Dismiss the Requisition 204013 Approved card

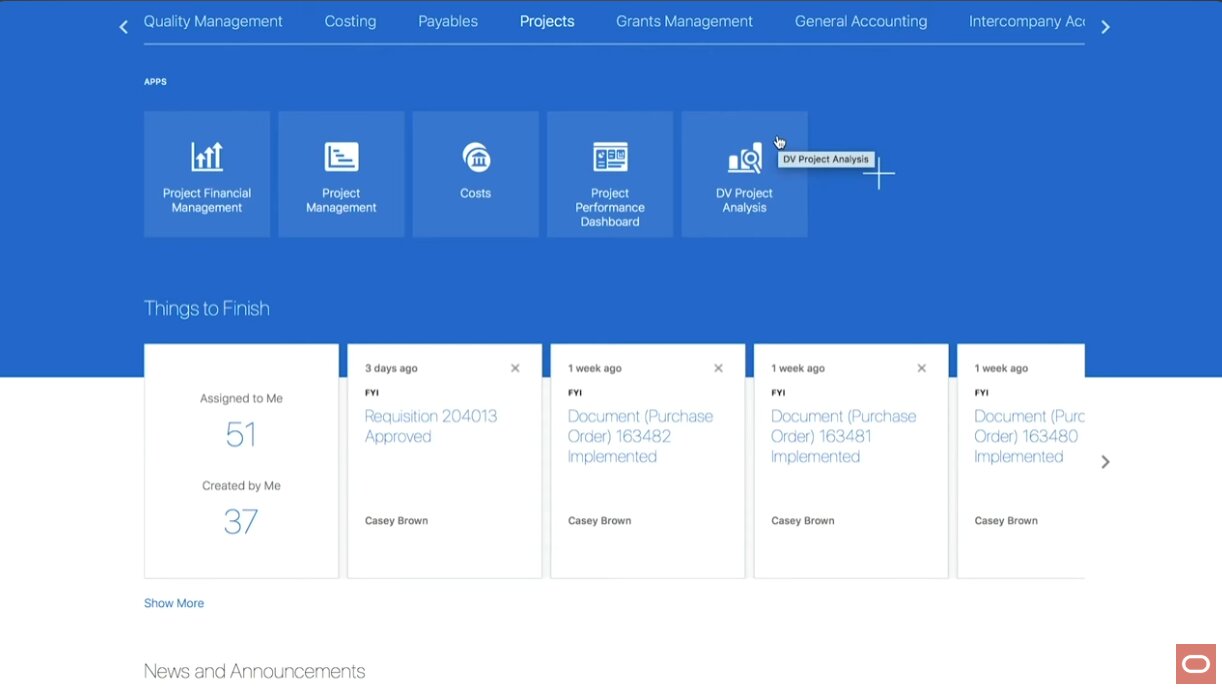(515, 368)
